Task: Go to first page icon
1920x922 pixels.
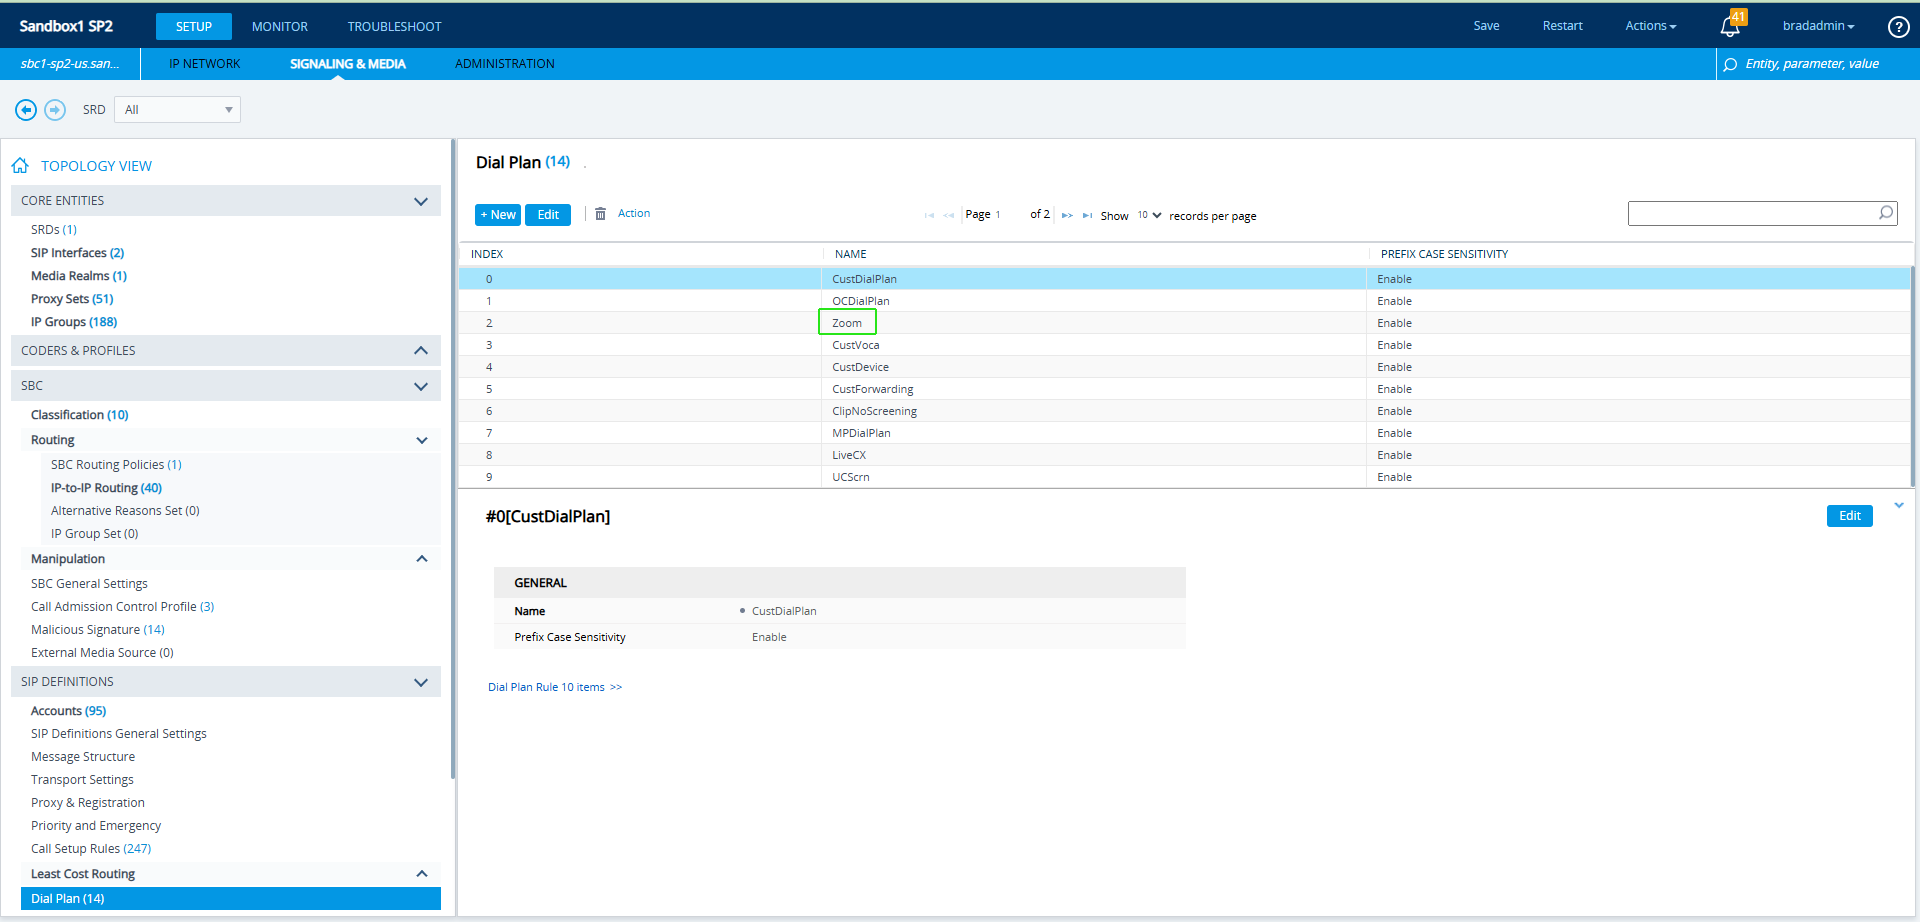Action: (929, 215)
